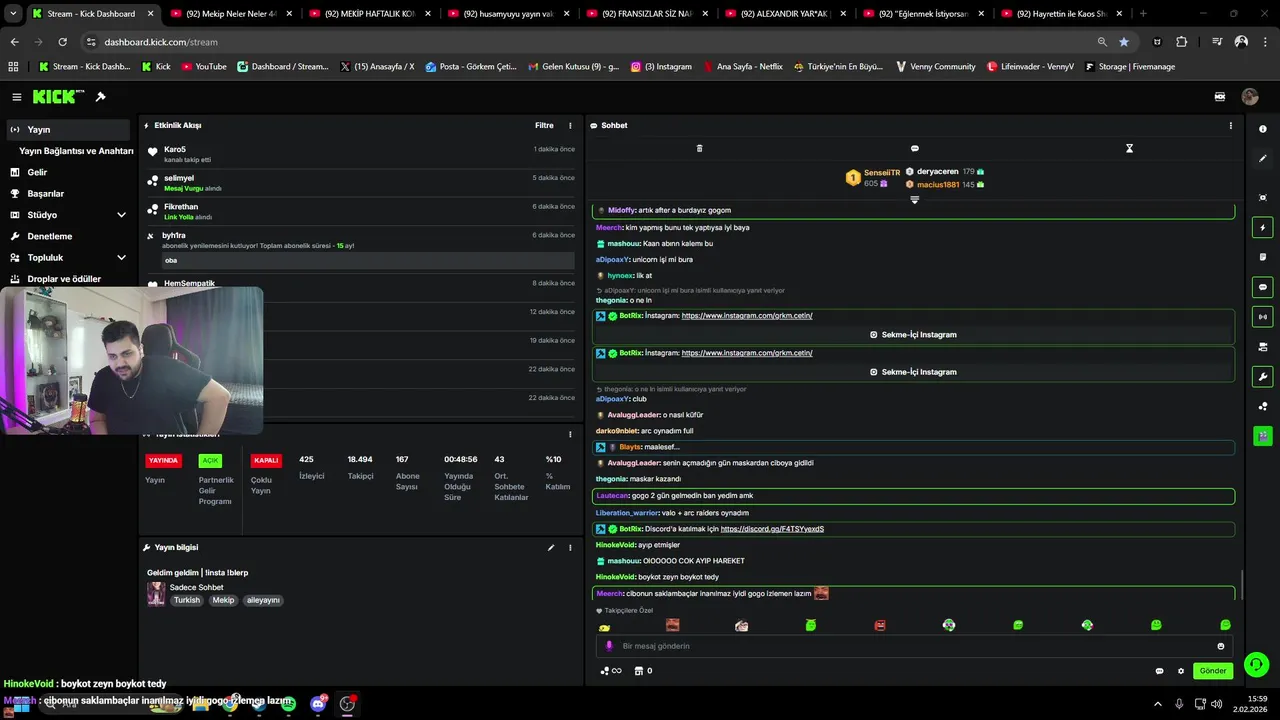Expand Stüdyo section chevron
This screenshot has width=1280, height=720.
click(x=121, y=215)
